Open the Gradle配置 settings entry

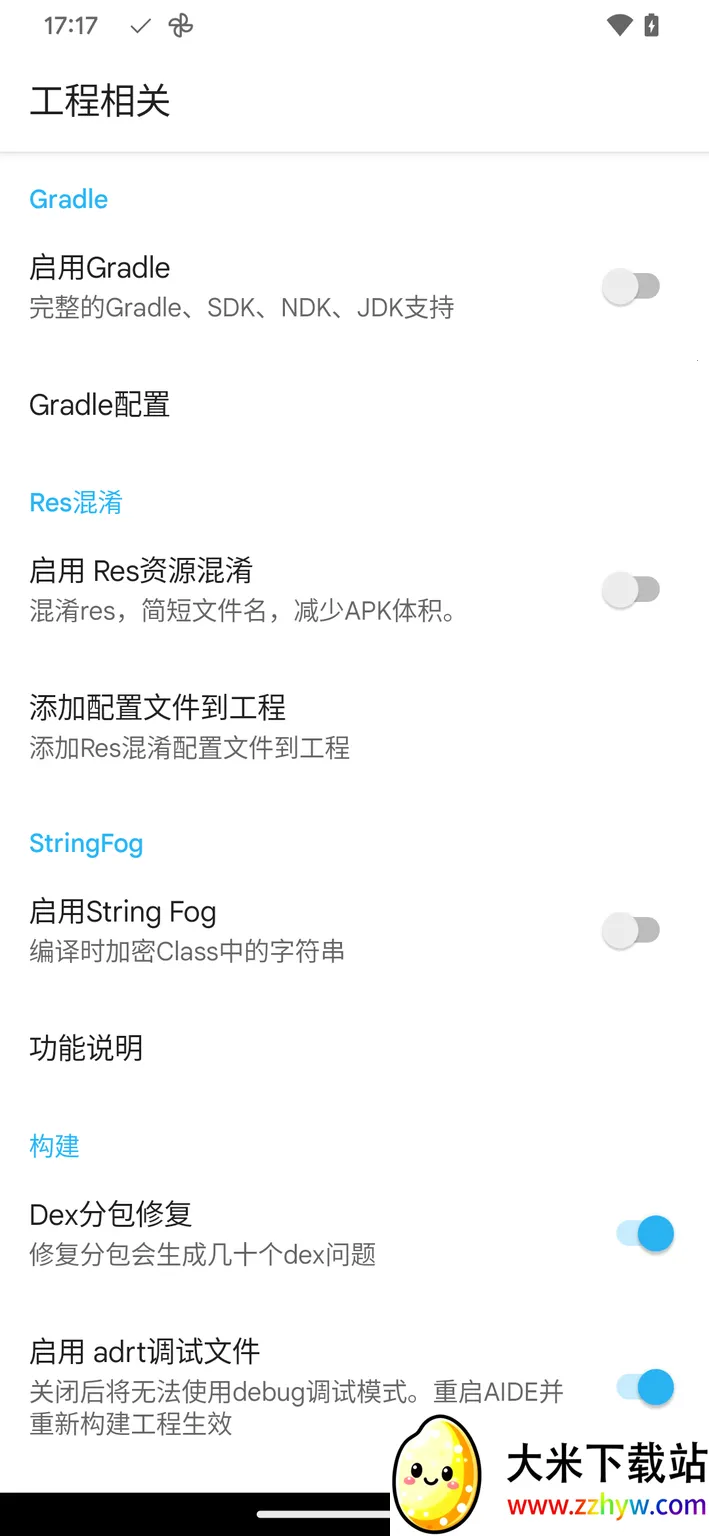point(99,404)
